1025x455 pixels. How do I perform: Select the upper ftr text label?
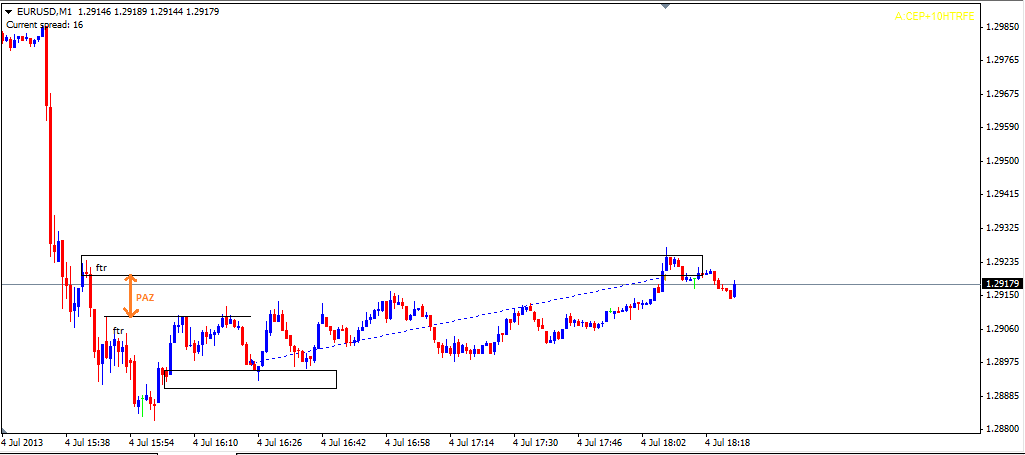[x=101, y=268]
